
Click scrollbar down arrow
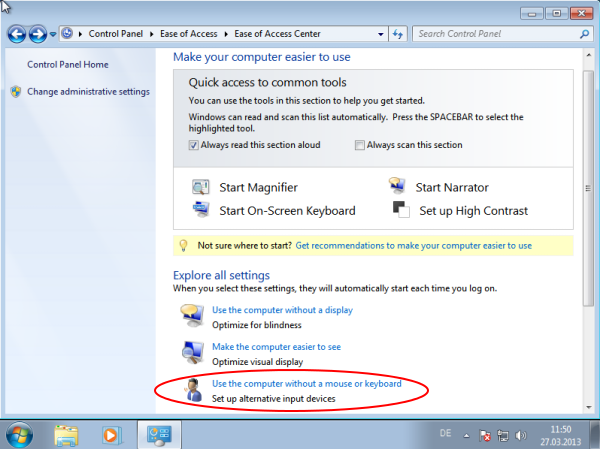pyautogui.click(x=589, y=407)
